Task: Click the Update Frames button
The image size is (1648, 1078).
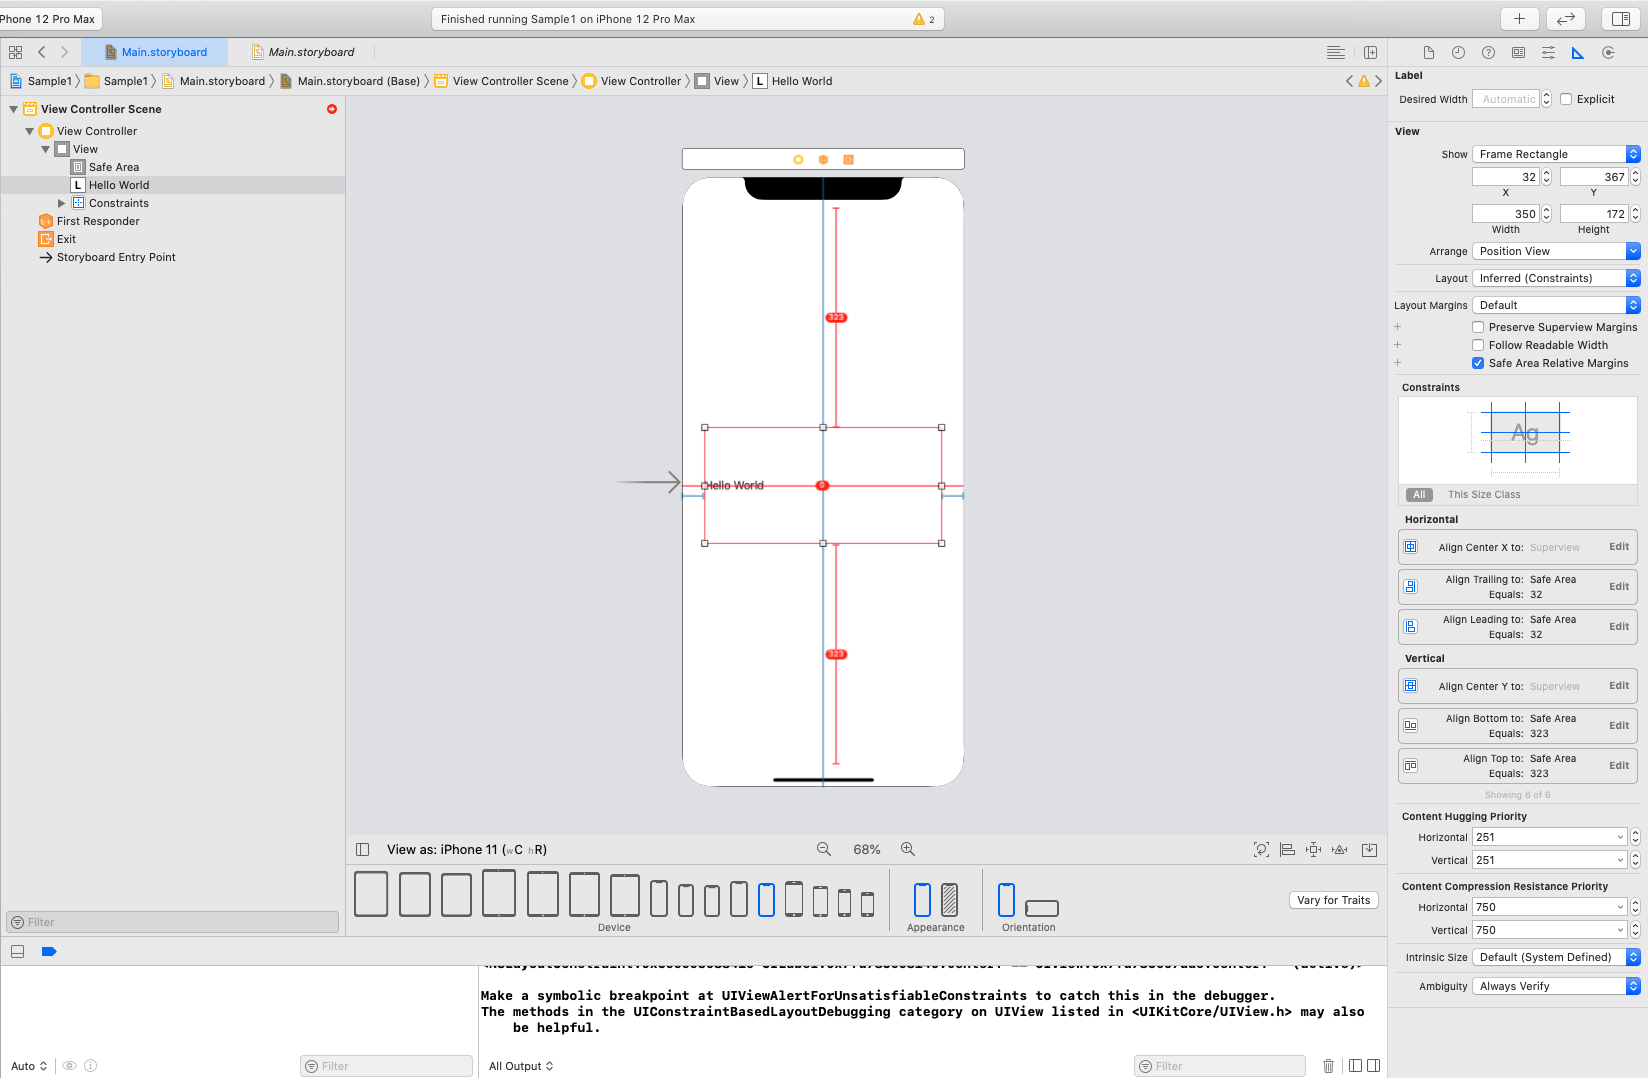Action: [1261, 849]
